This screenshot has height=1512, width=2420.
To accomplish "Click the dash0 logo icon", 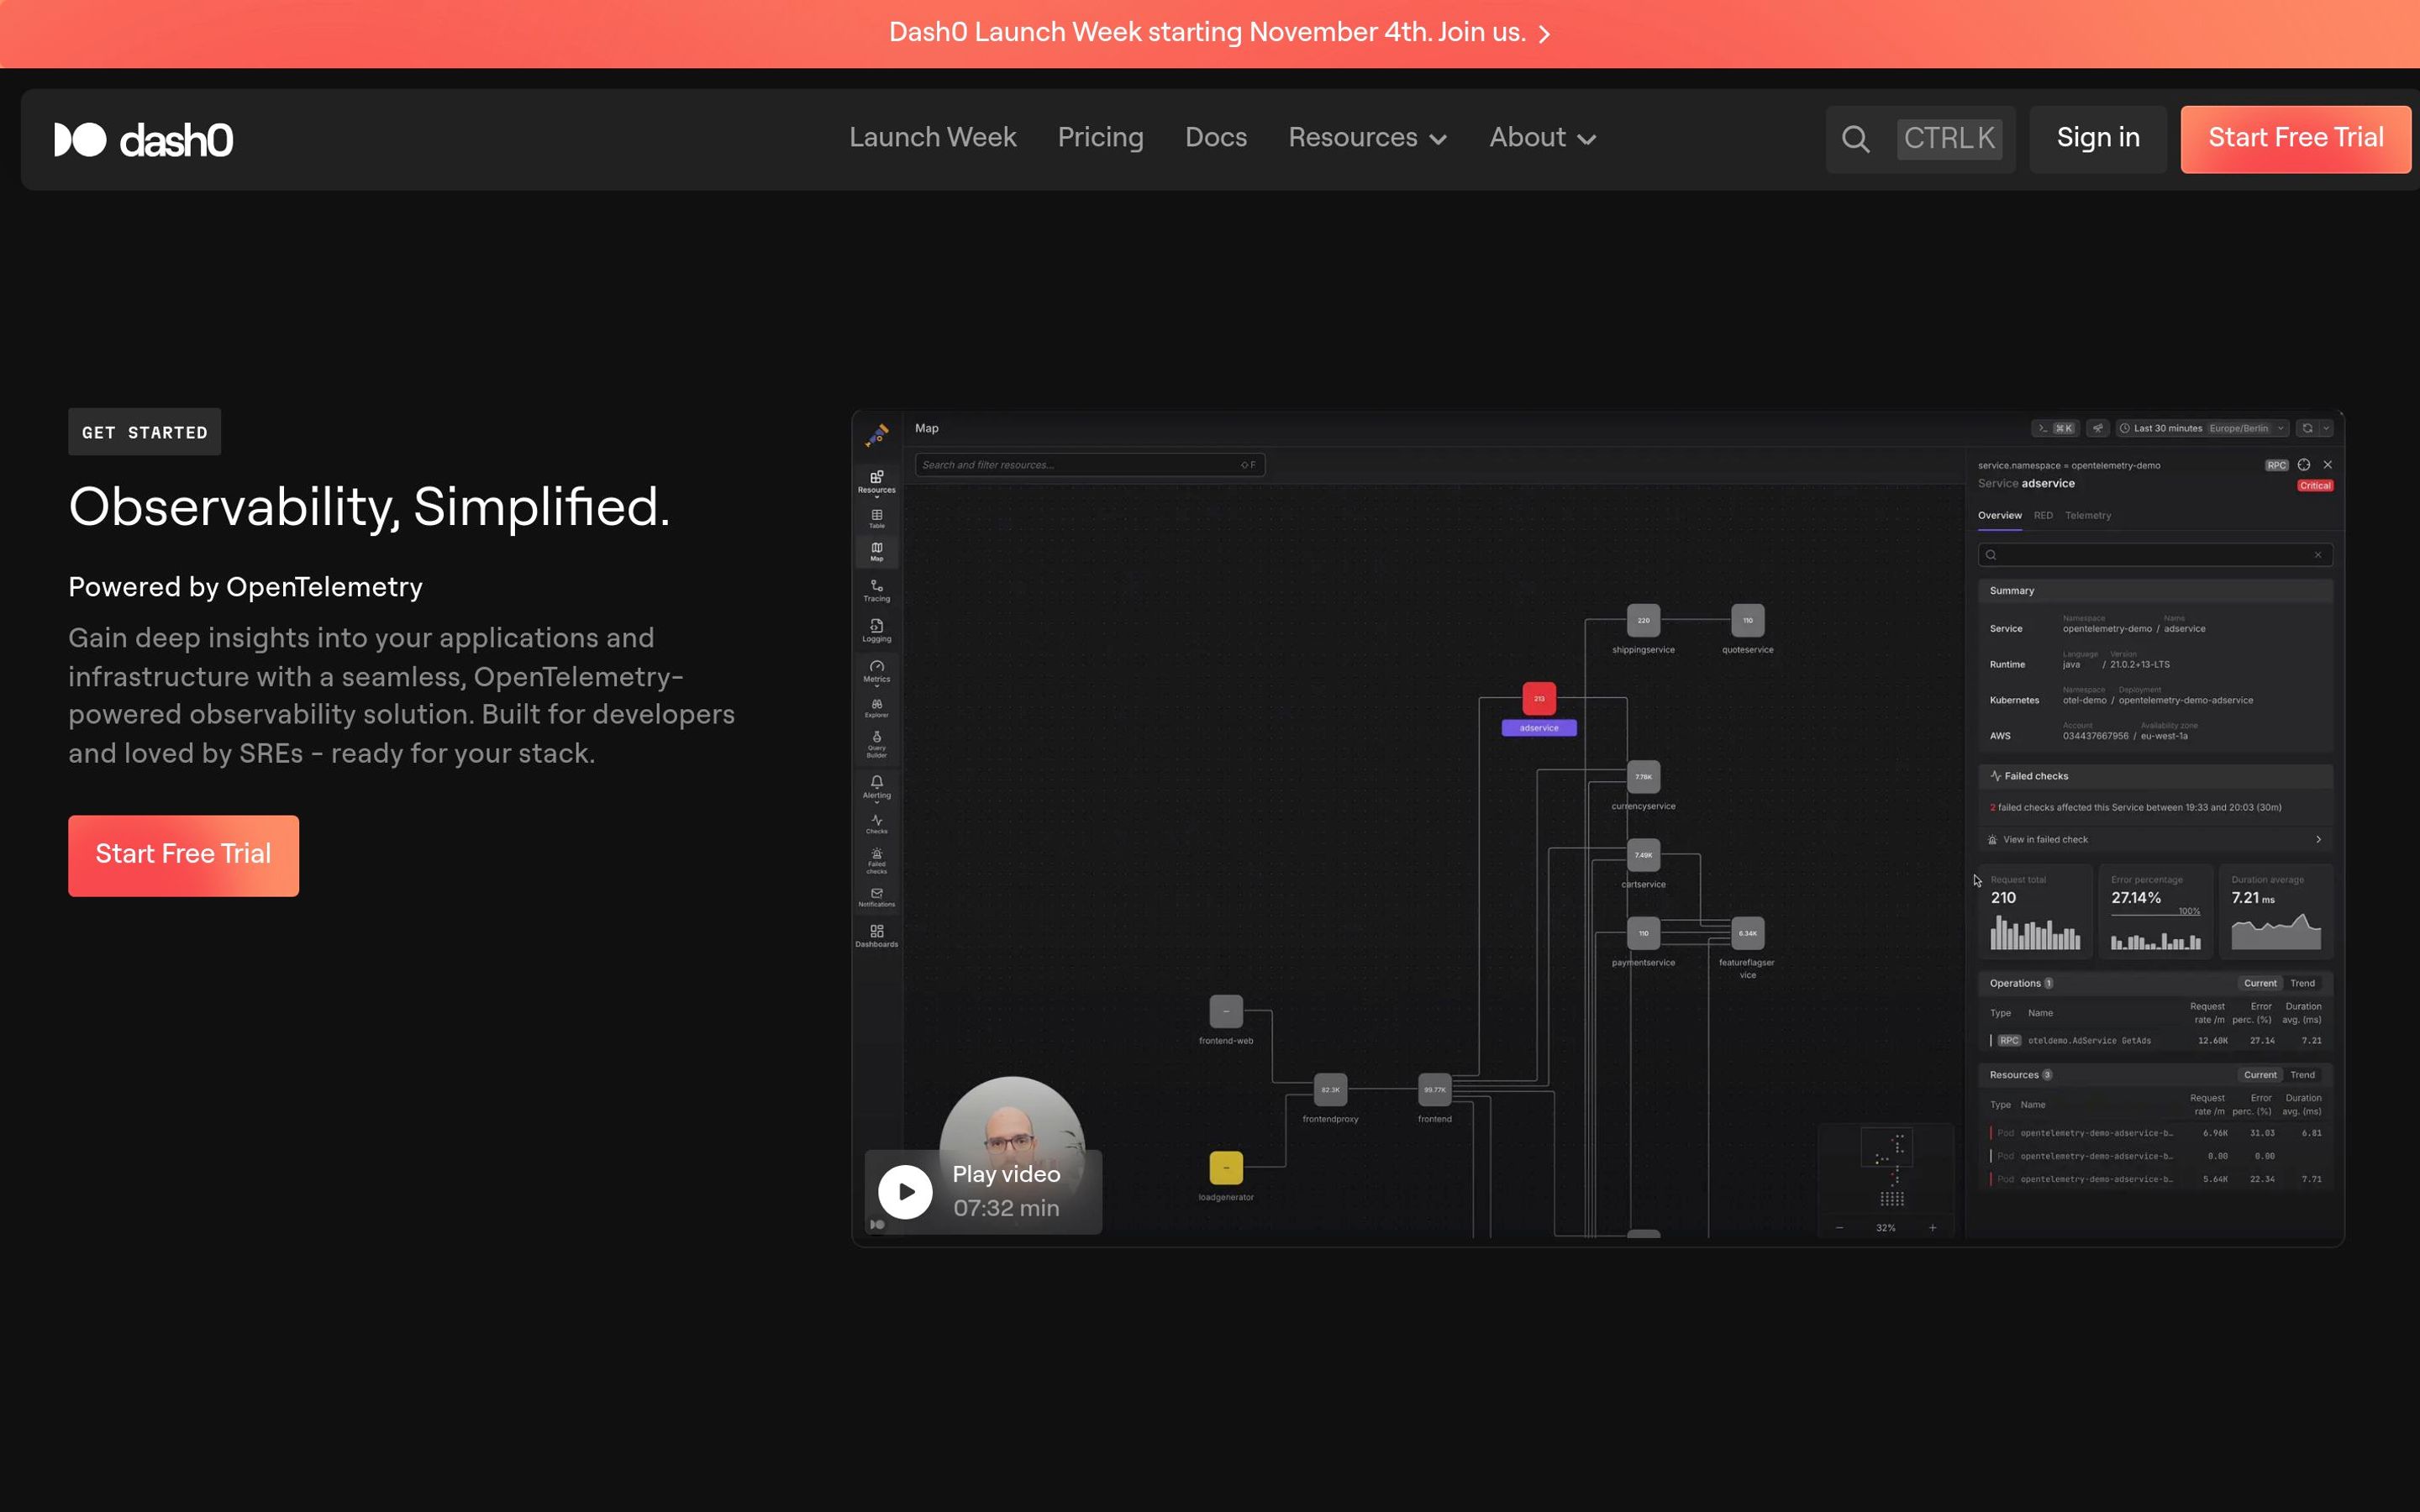I will (80, 139).
